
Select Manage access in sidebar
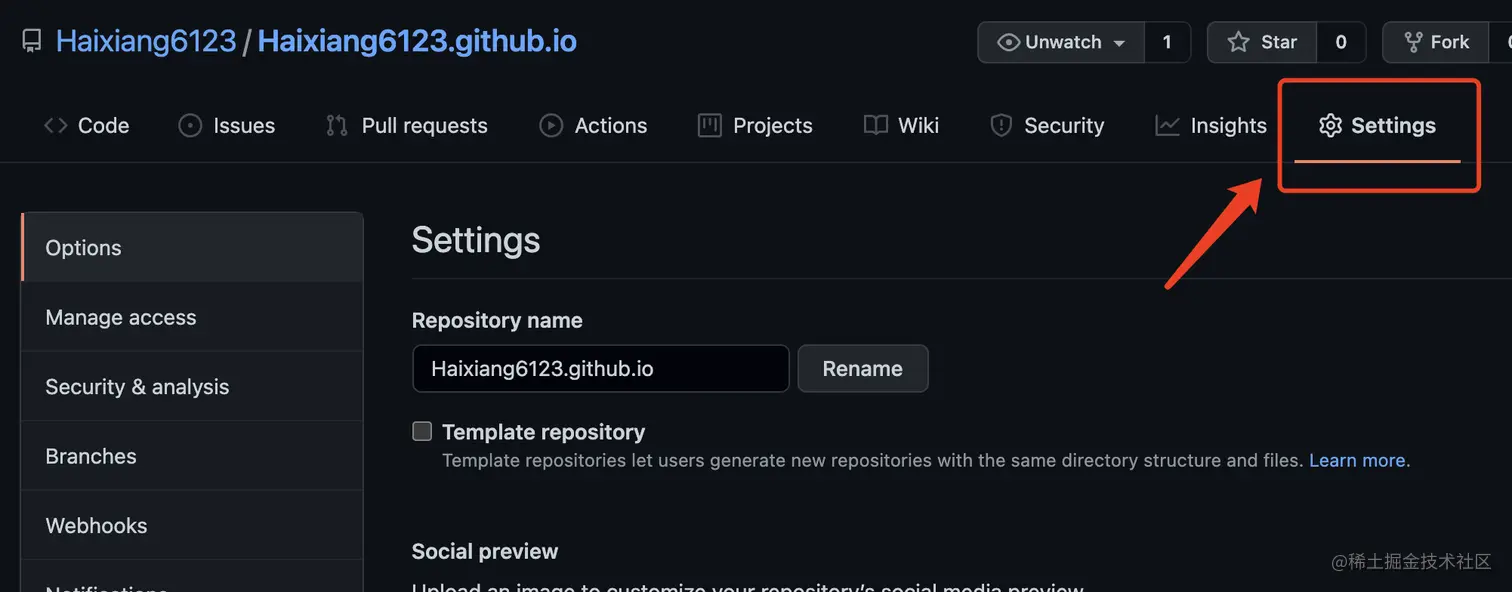coord(192,317)
